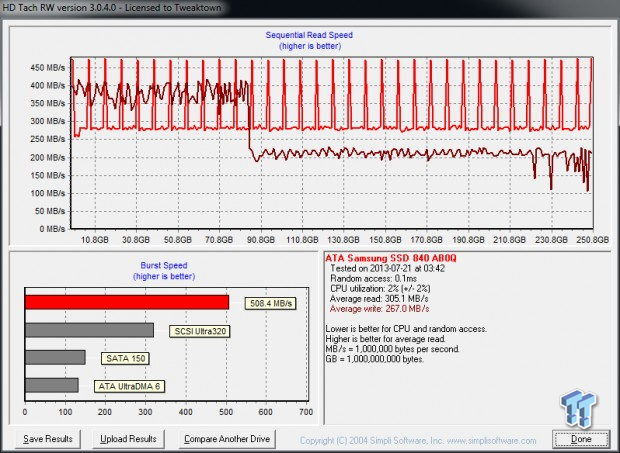
Task: Click the HD Tach RW window title
Action: click(x=112, y=8)
